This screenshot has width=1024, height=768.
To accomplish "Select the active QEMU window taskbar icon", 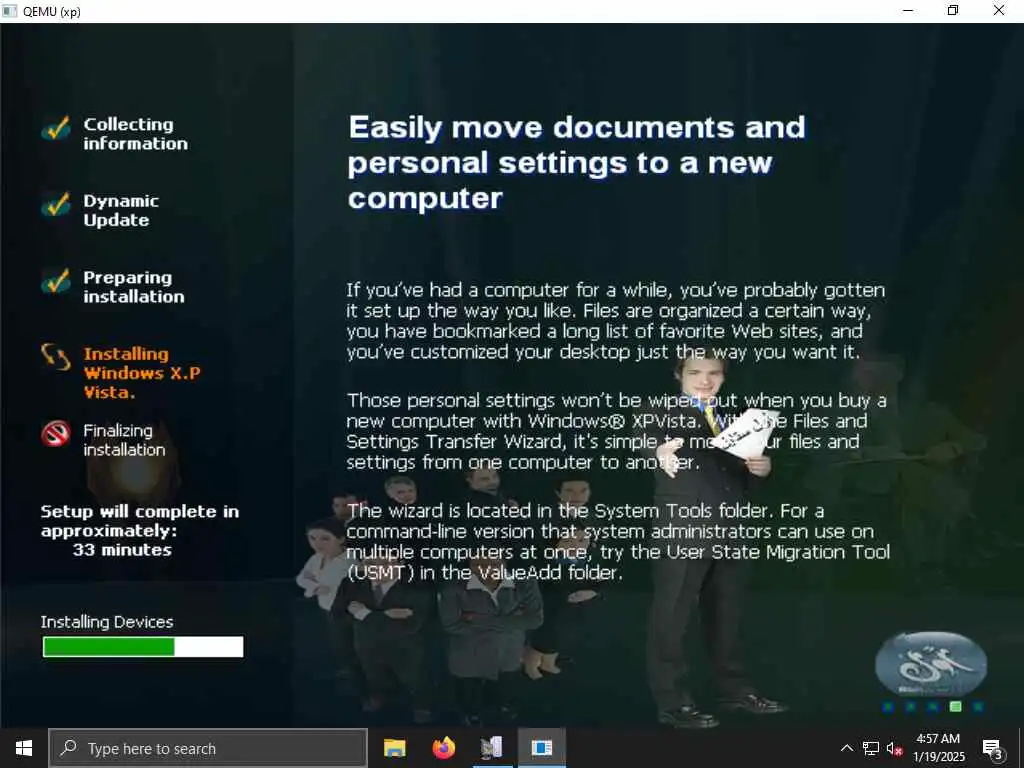I will [x=541, y=748].
